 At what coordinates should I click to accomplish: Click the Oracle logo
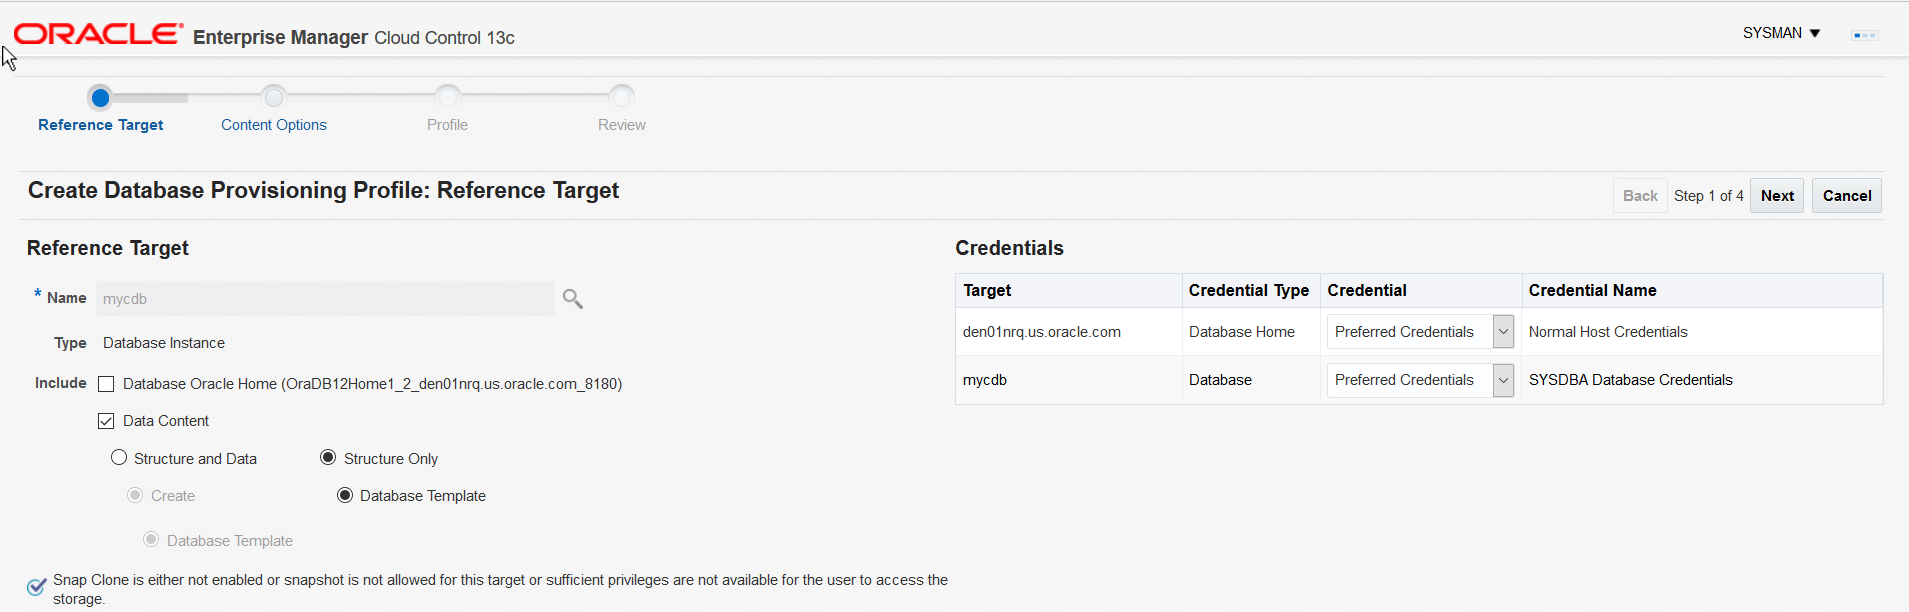click(x=98, y=35)
